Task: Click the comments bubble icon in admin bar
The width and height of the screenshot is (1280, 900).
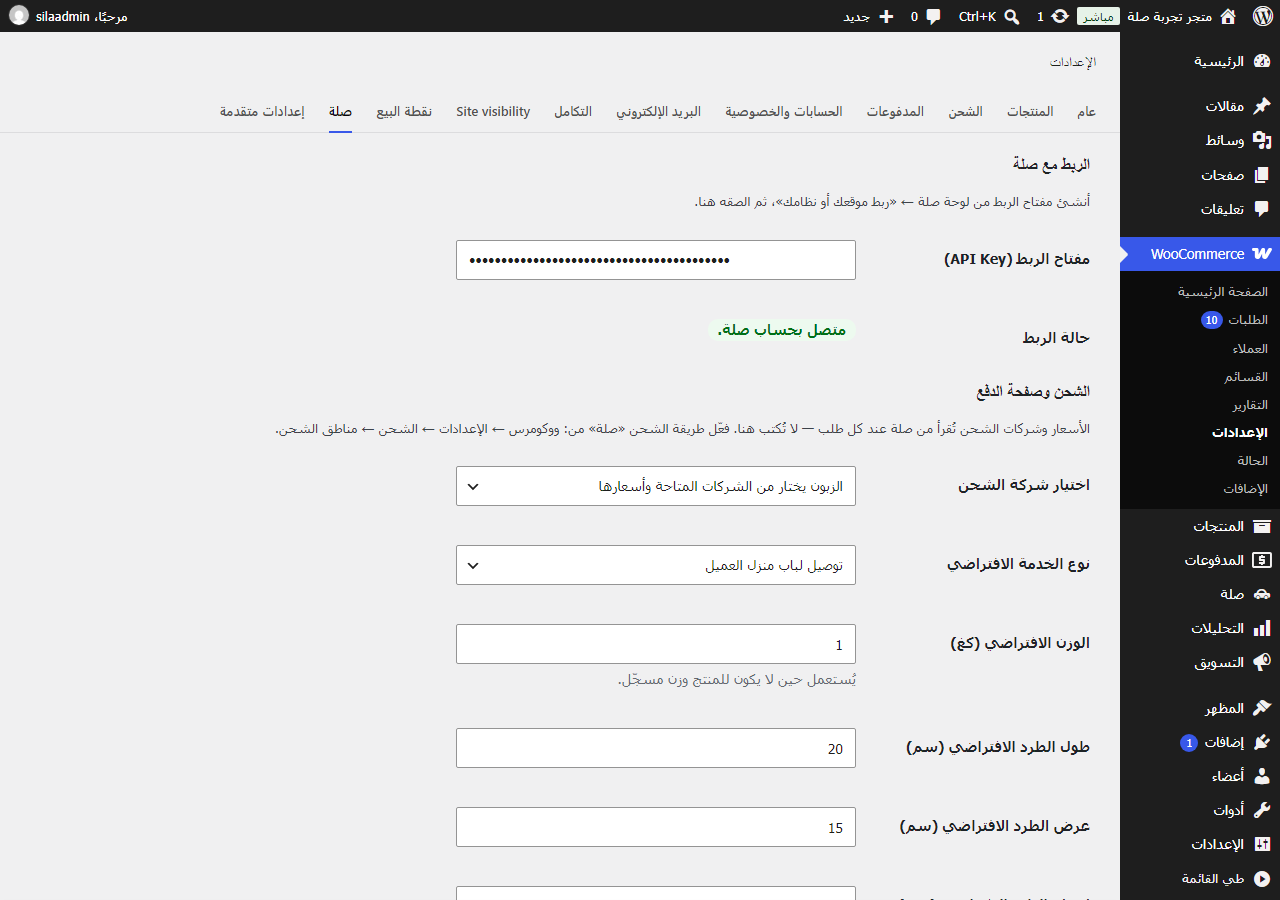Action: tap(933, 16)
